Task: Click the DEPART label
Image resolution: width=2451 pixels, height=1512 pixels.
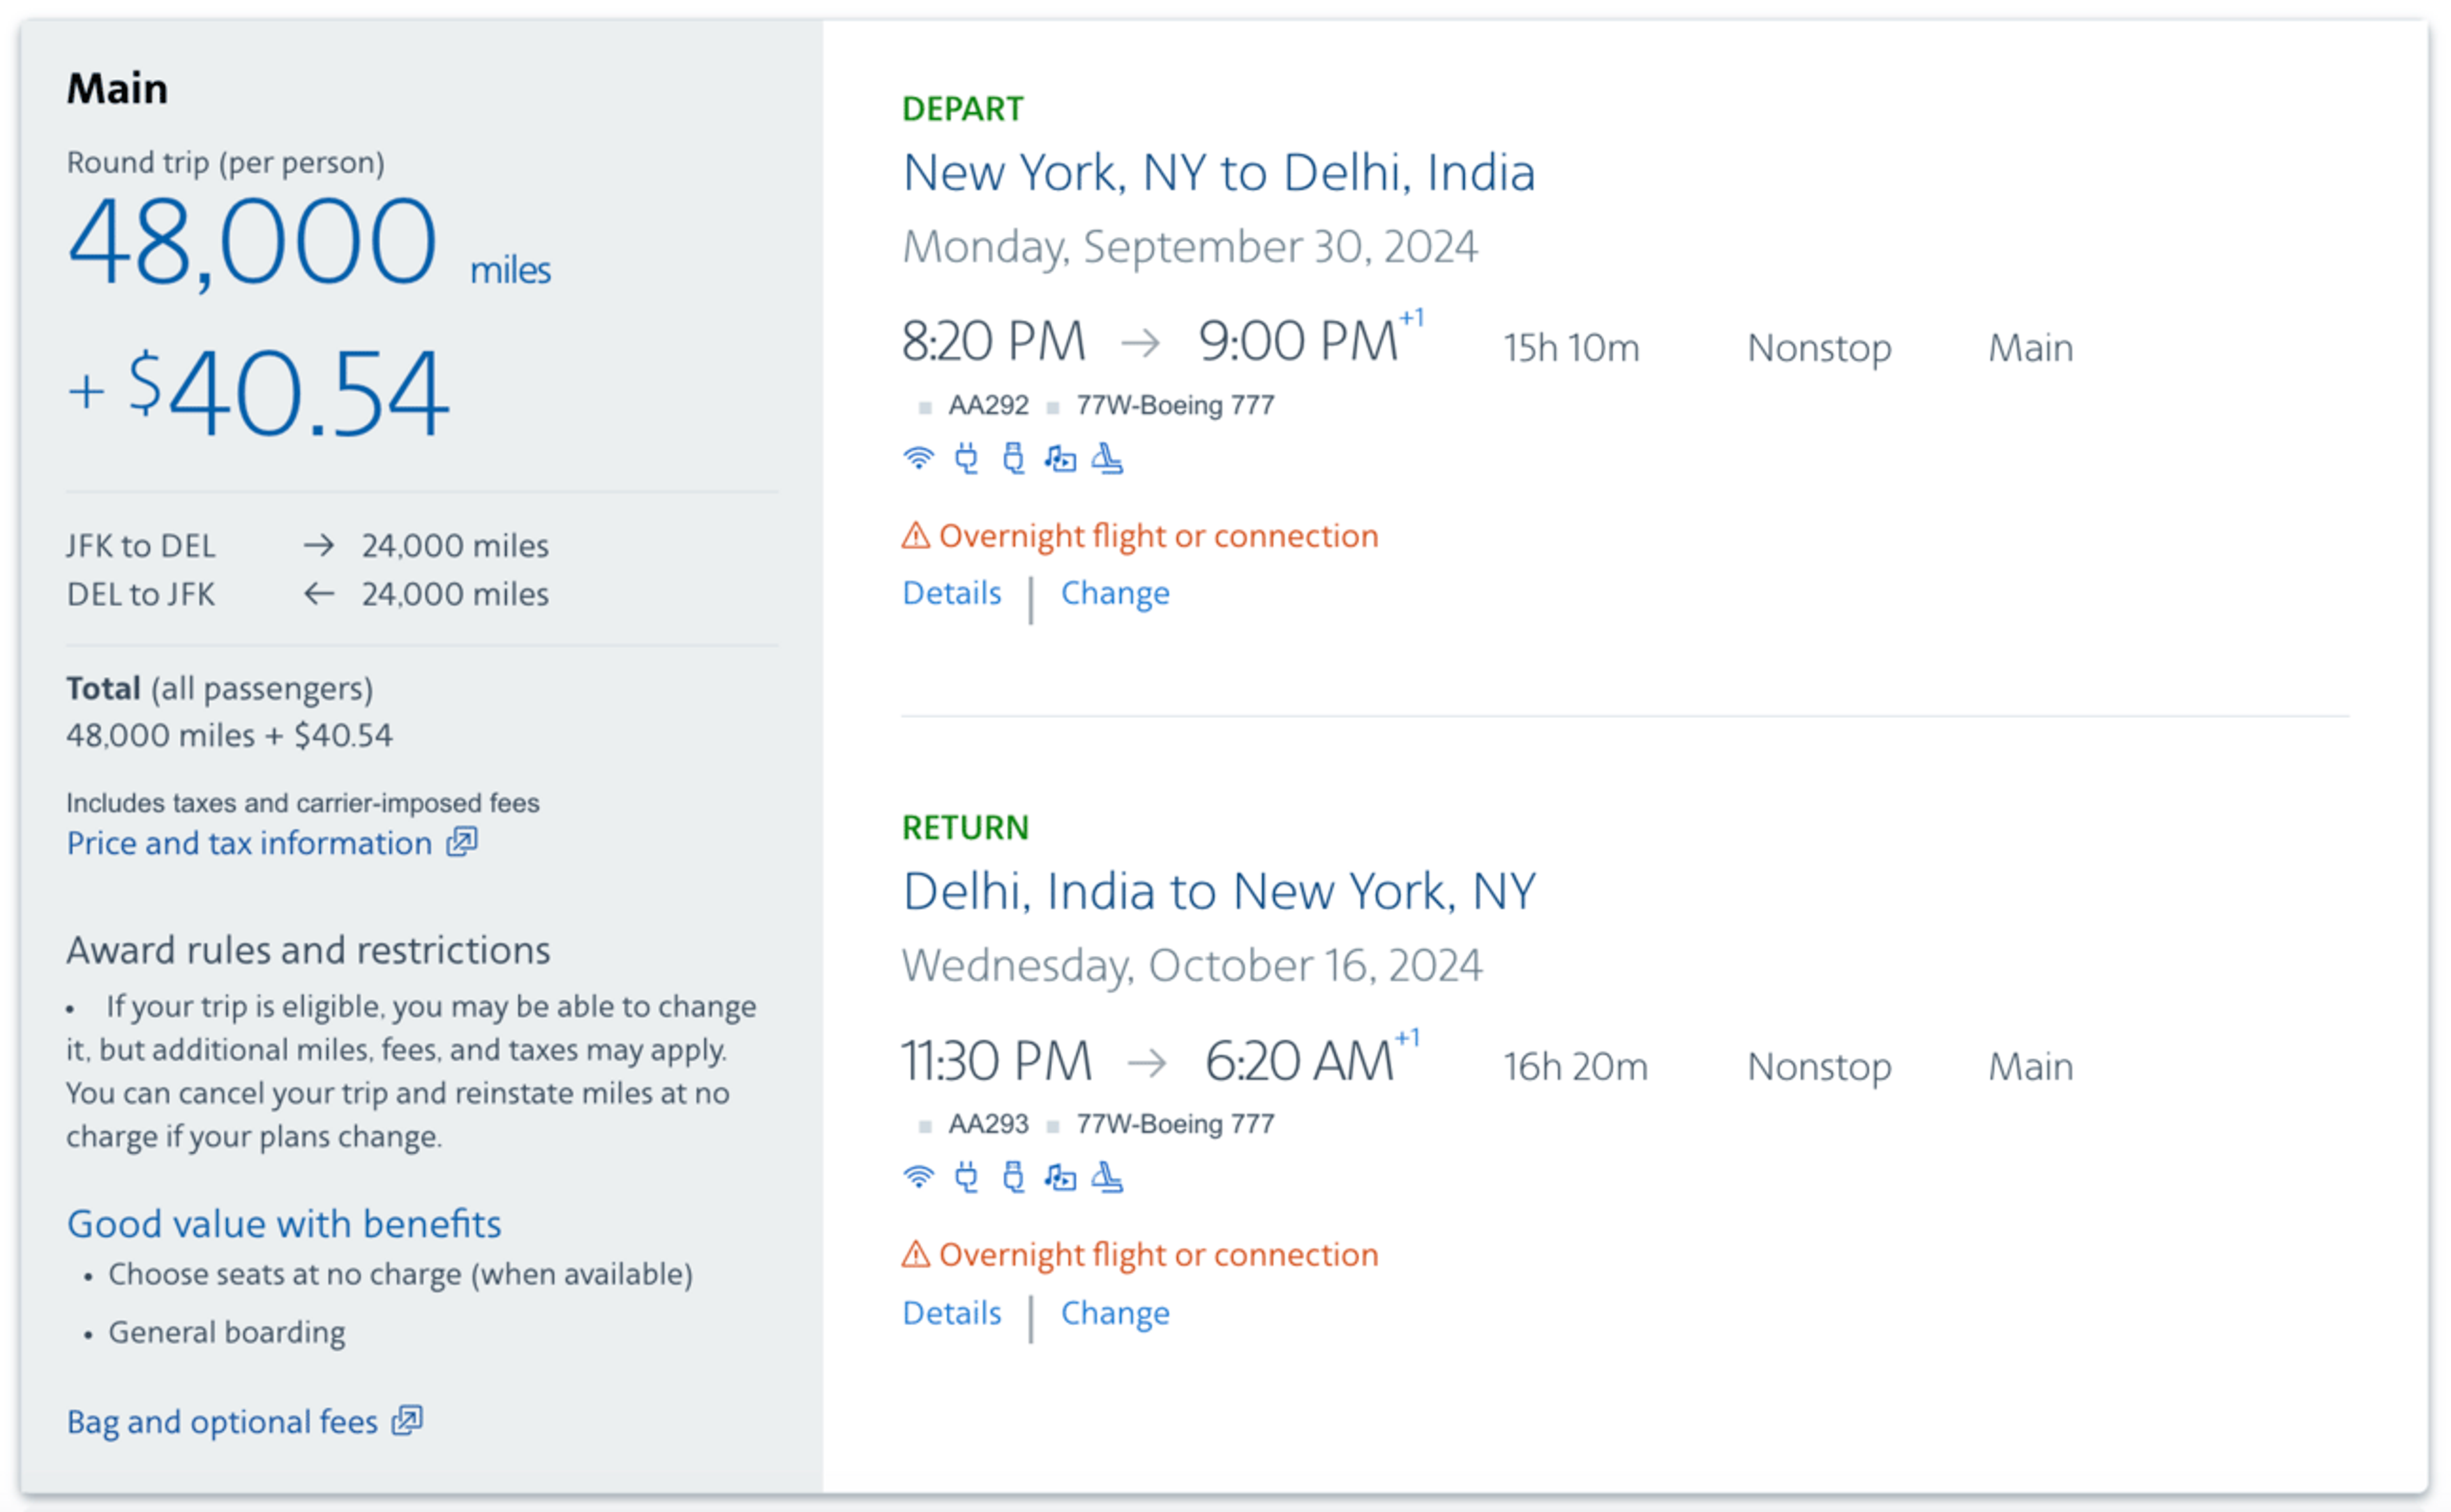Action: 962,109
